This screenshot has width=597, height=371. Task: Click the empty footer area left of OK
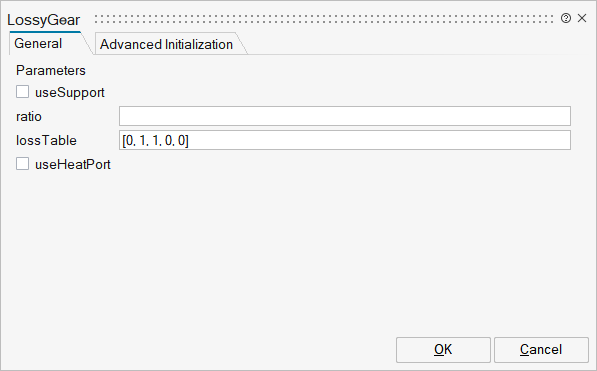click(198, 350)
